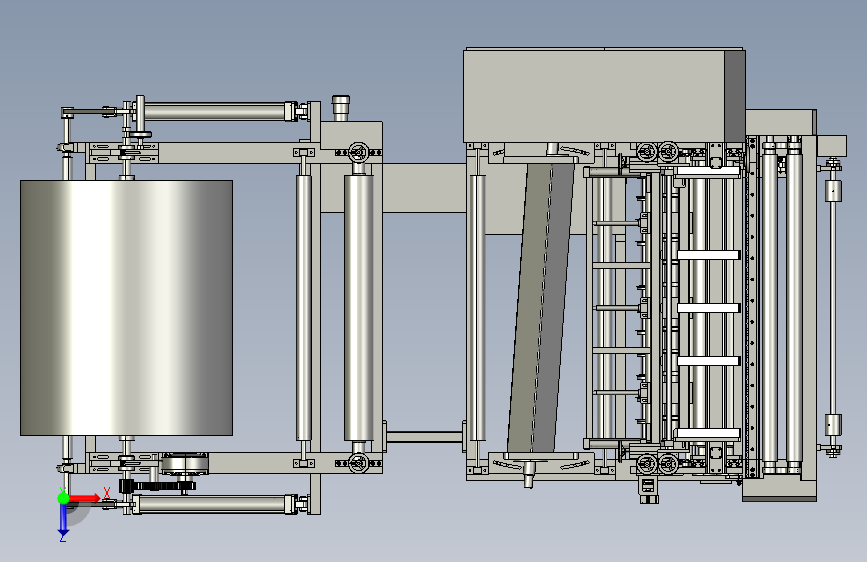Select the thick vertical guide roller
This screenshot has height=562, width=867.
pyautogui.click(x=359, y=308)
